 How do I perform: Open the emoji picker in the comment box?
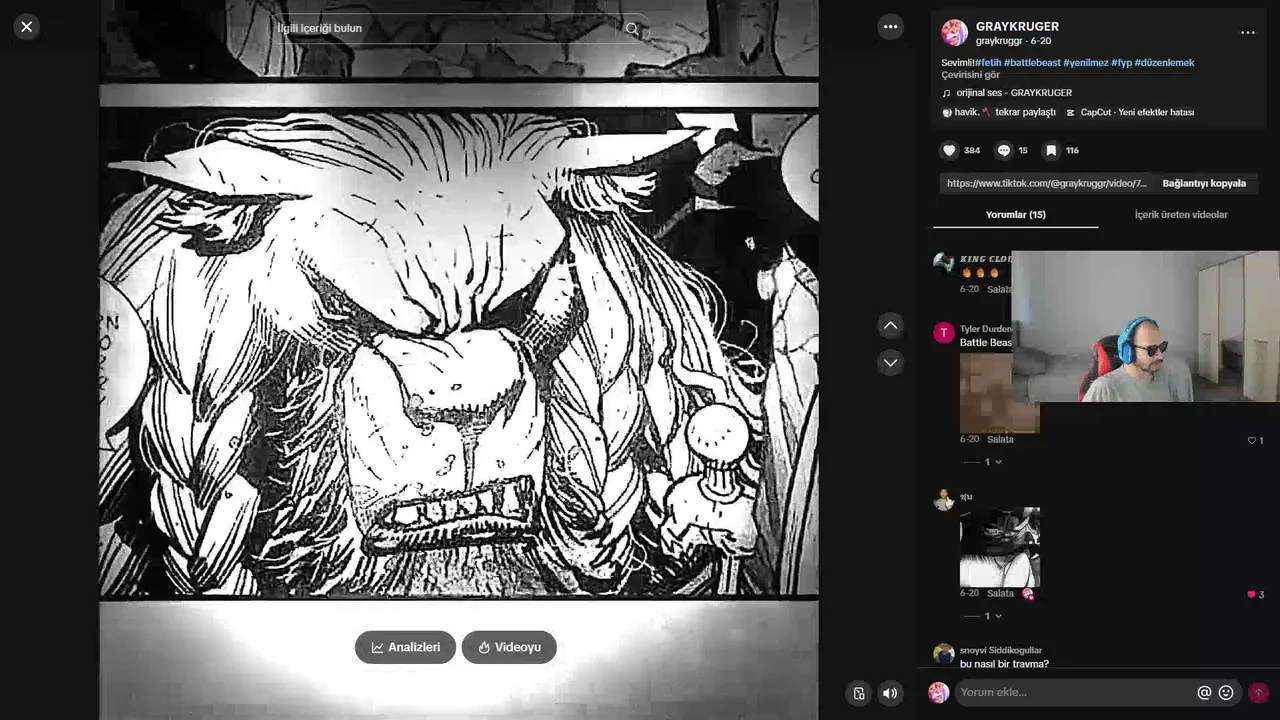tap(1226, 692)
